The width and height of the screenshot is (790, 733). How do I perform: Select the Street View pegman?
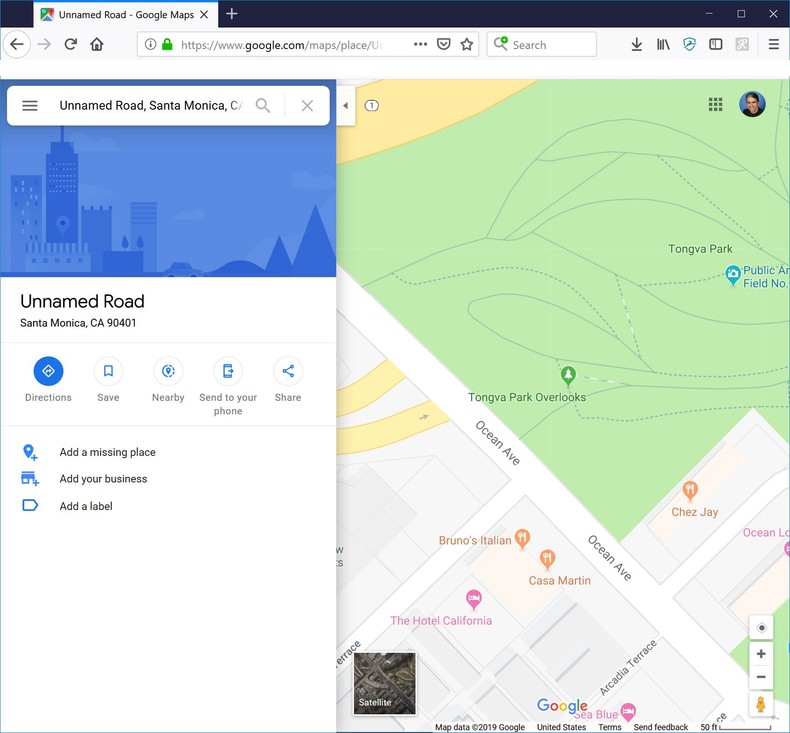761,703
